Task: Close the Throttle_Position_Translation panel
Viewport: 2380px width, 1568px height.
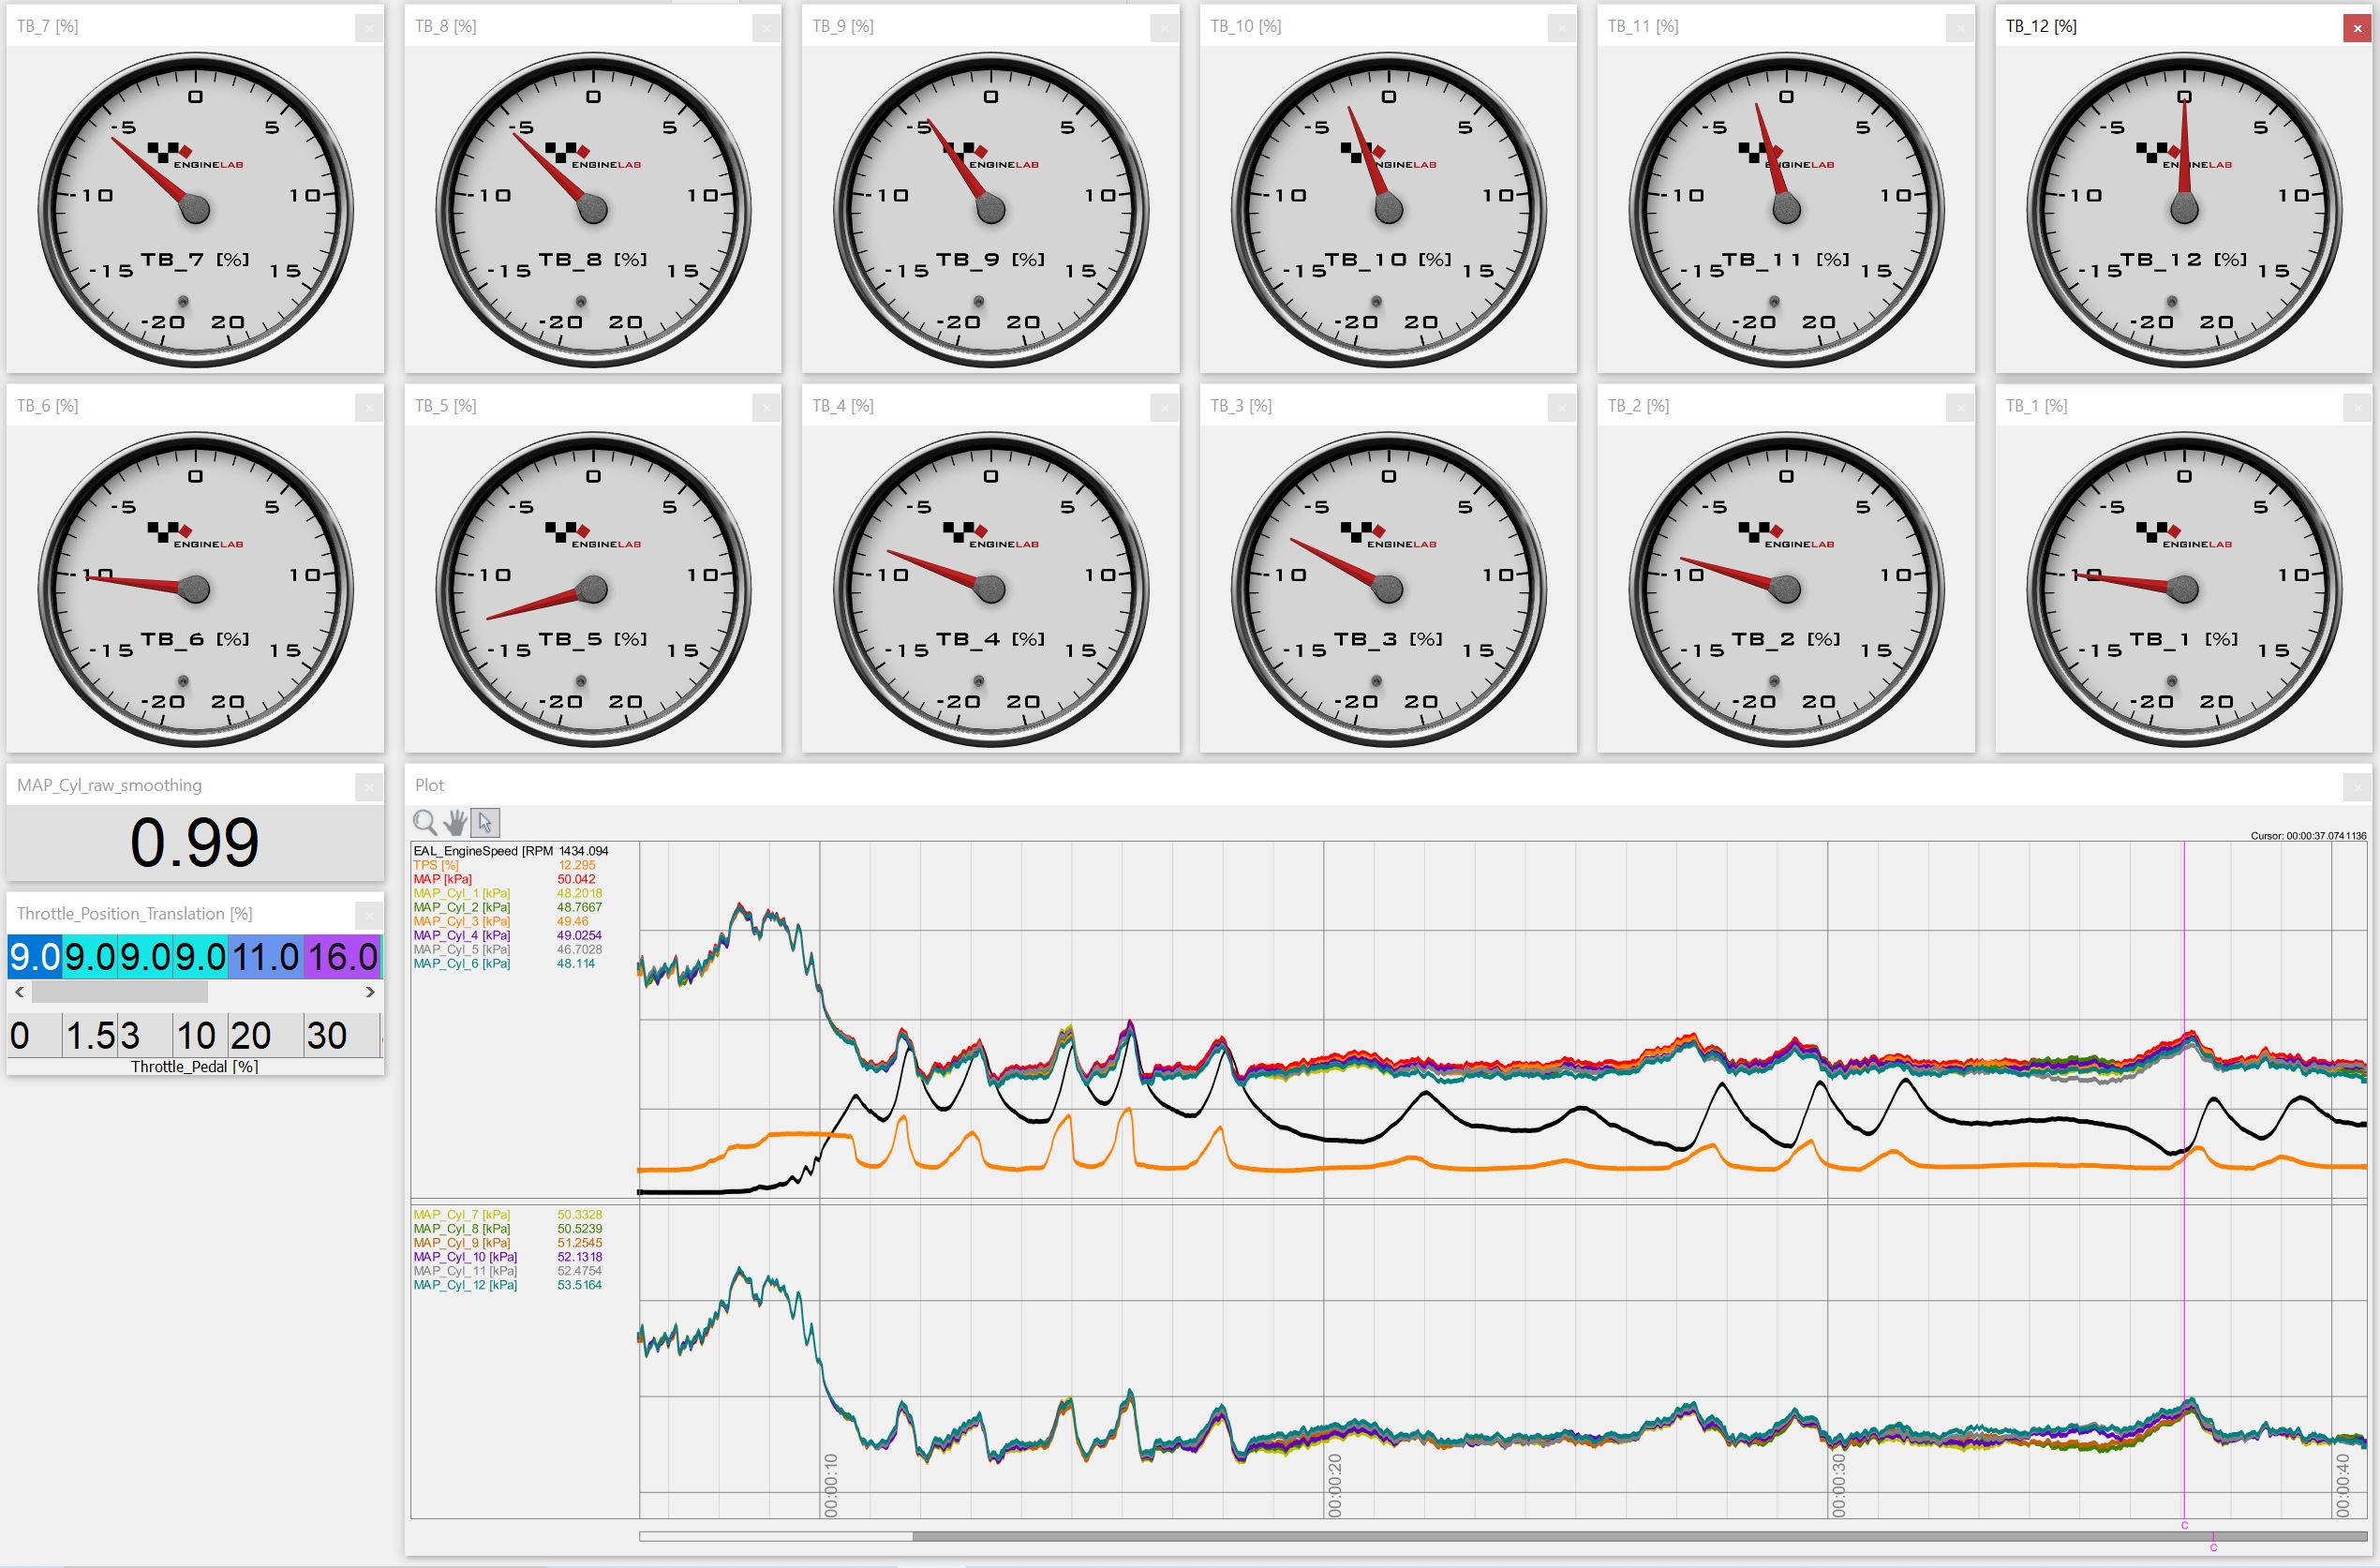Action: [x=368, y=915]
